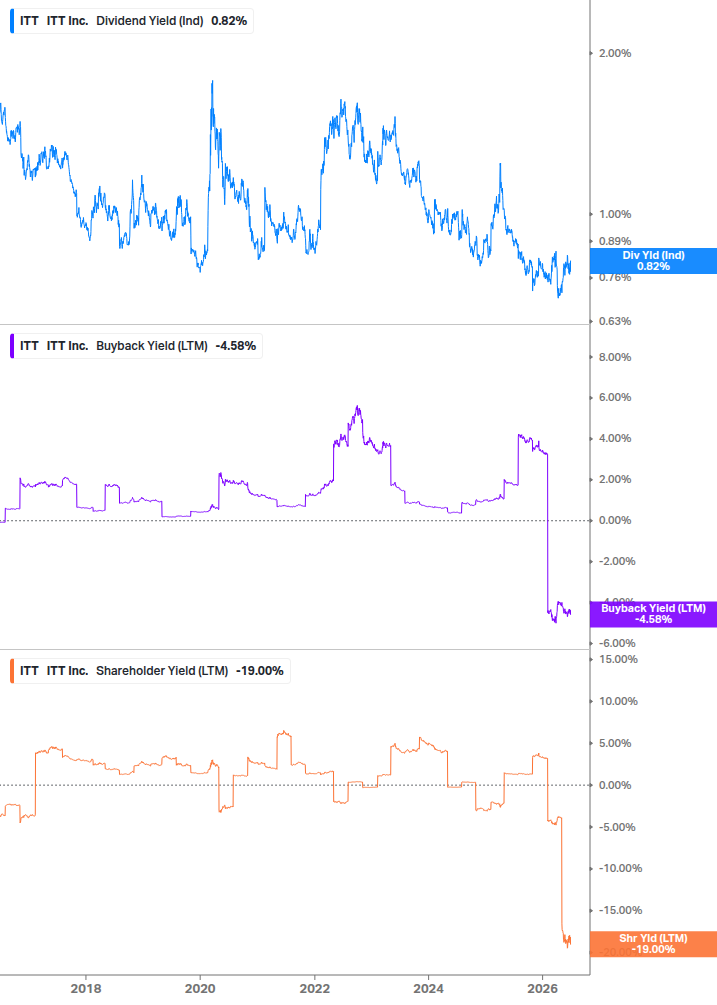Click the 4.00% tick on buyback yield axis
This screenshot has height=1005, width=717.
coord(615,438)
